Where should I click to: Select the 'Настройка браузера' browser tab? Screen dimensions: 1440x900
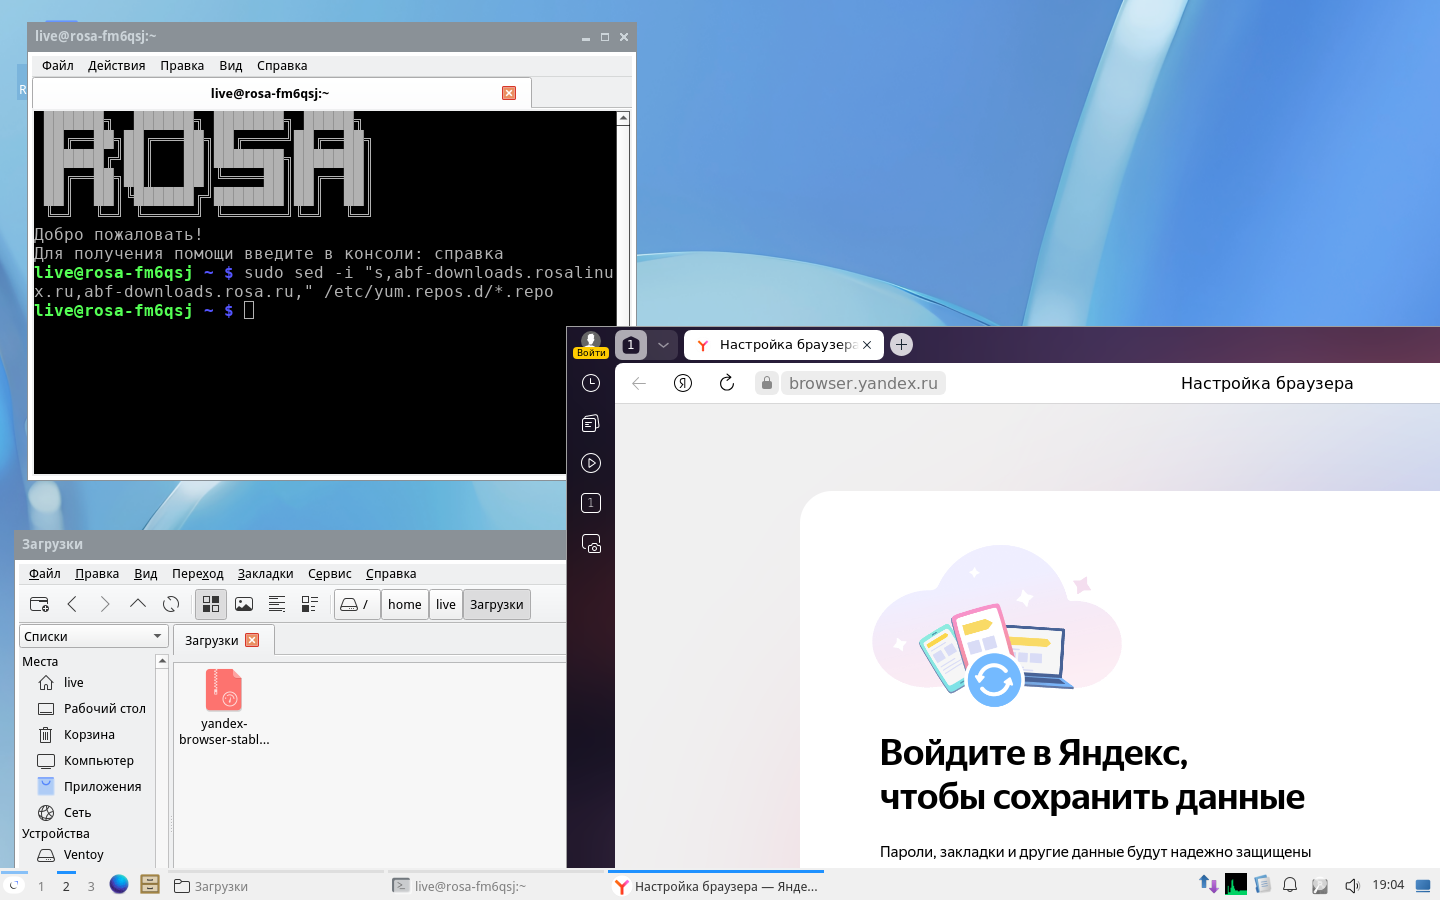tap(785, 345)
